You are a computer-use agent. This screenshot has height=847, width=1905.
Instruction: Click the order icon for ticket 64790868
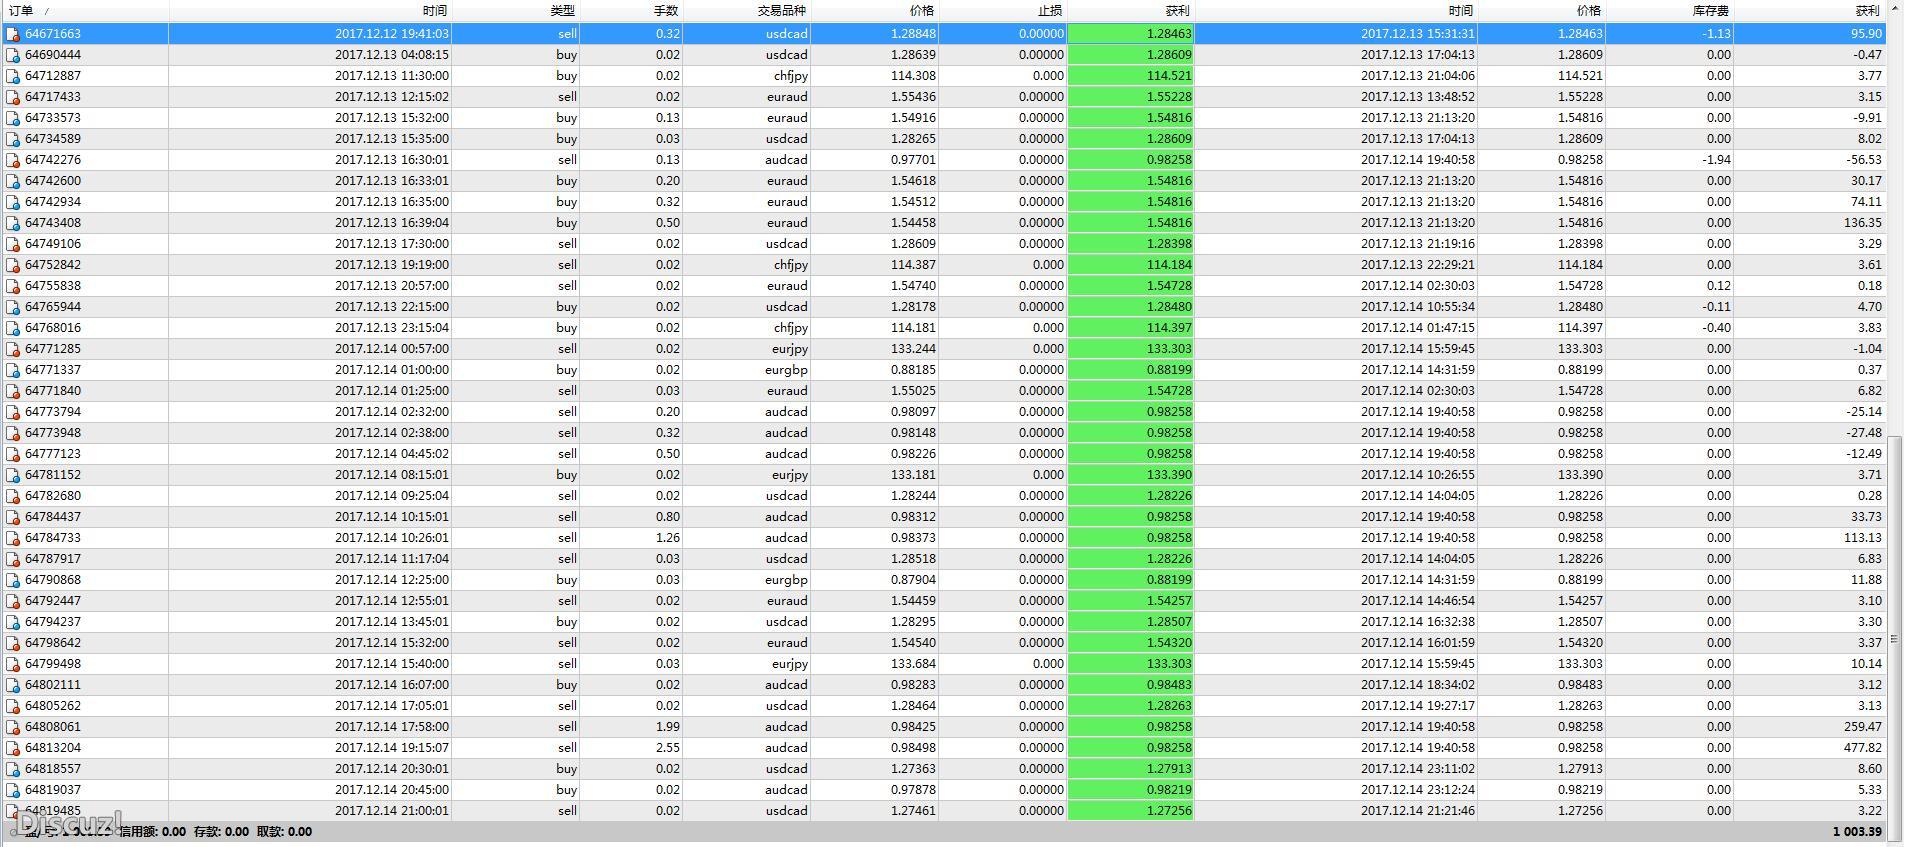[13, 580]
